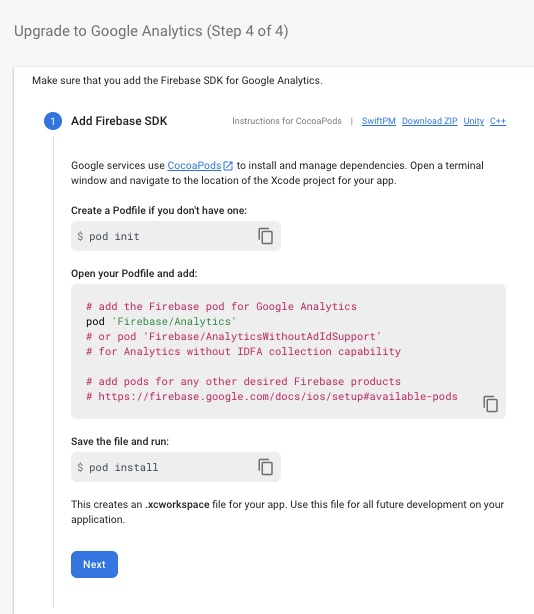This screenshot has height=614, width=534.
Task: Copy the pod init command
Action: pyautogui.click(x=265, y=236)
